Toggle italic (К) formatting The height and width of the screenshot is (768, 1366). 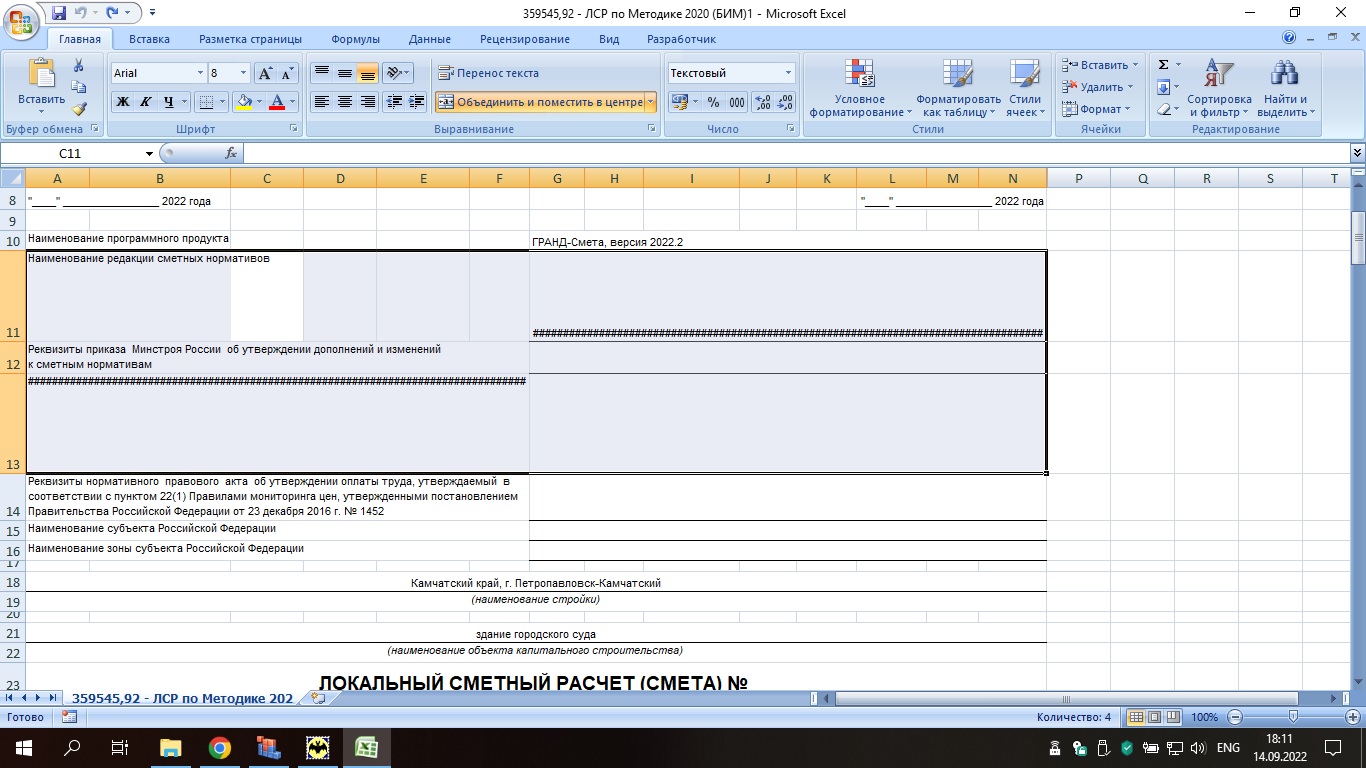coord(145,102)
